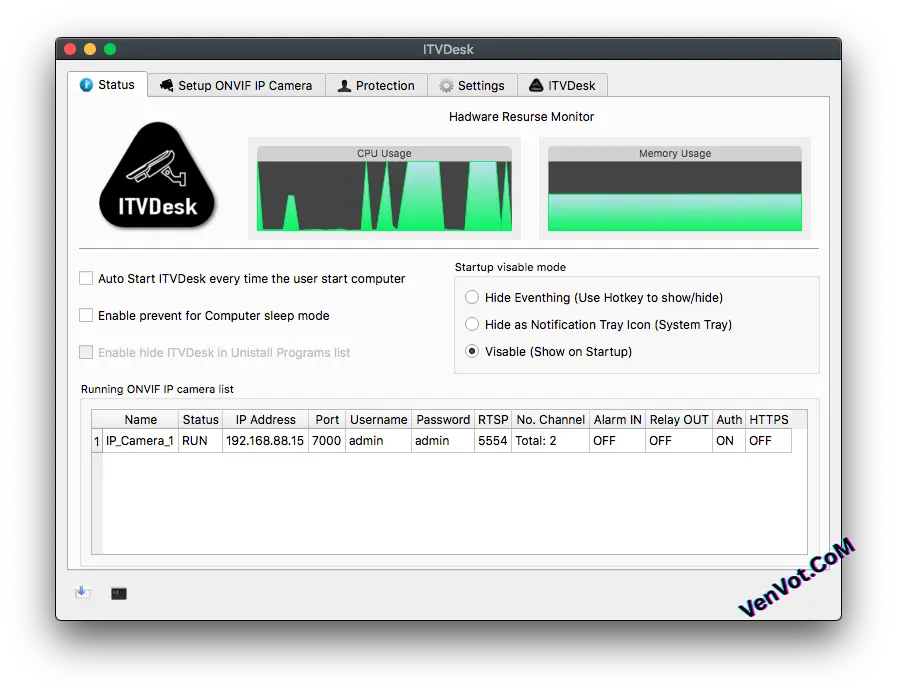This screenshot has width=897, height=694.
Task: Open the Settings tab
Action: point(473,86)
